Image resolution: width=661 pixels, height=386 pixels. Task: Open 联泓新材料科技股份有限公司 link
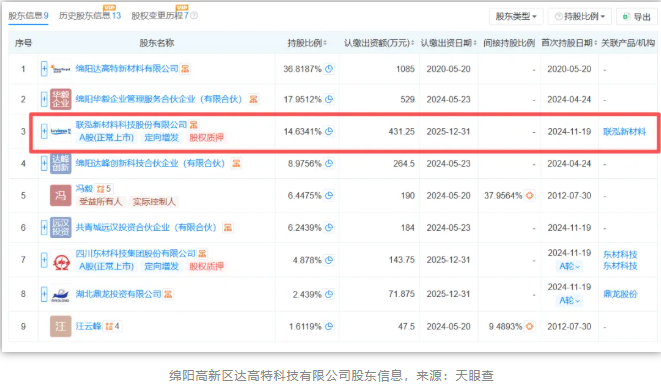pyautogui.click(x=131, y=125)
